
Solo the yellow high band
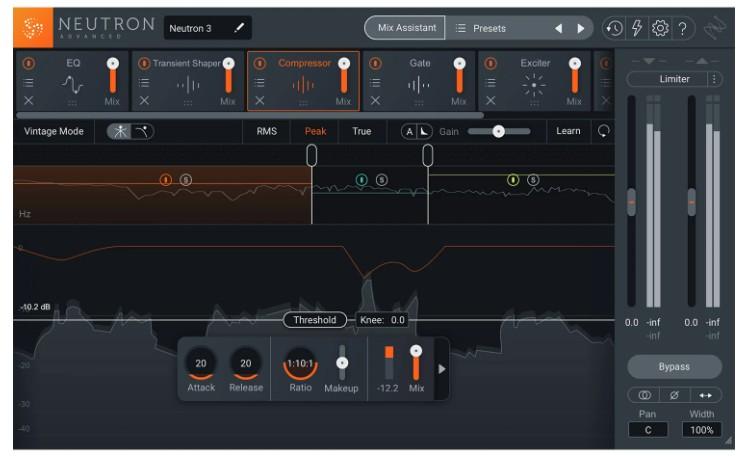(533, 179)
